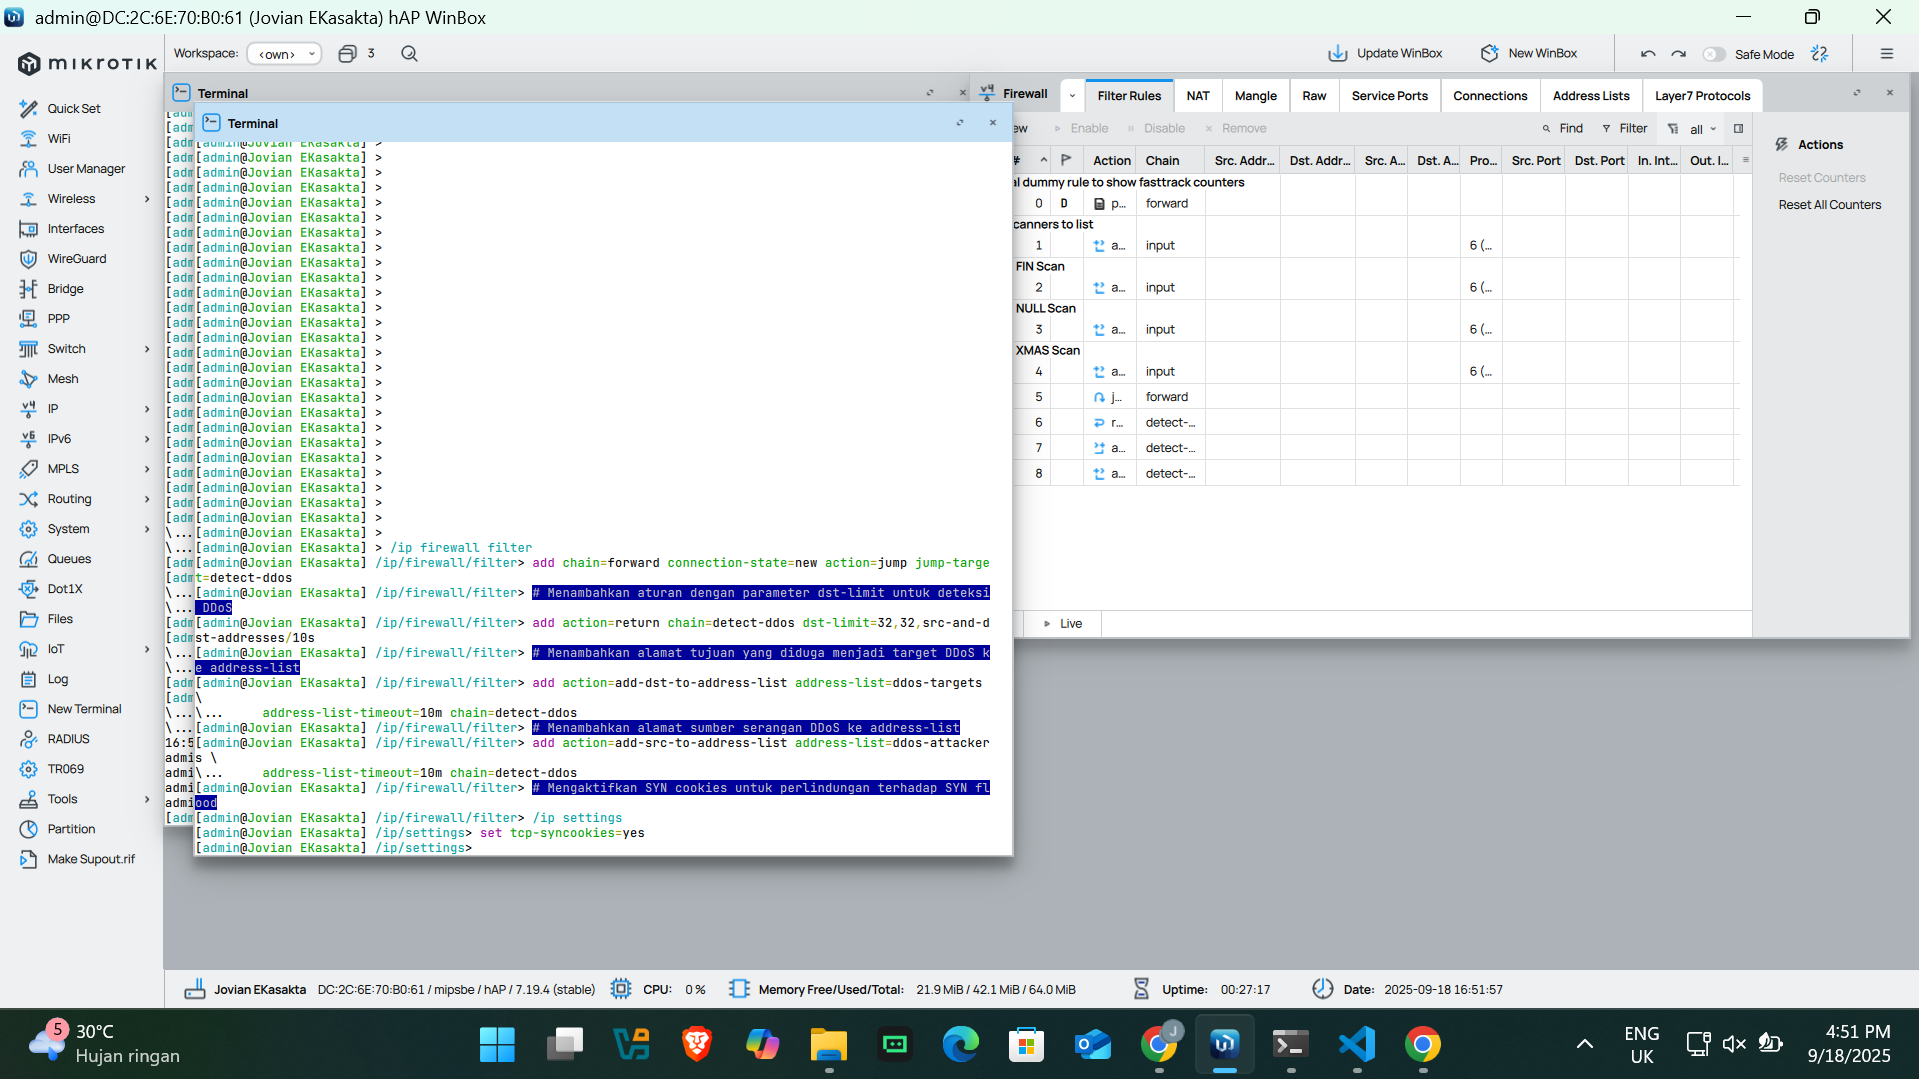Open the Bridge sidebar section
Screen dimensions: 1919x1079
(x=65, y=289)
